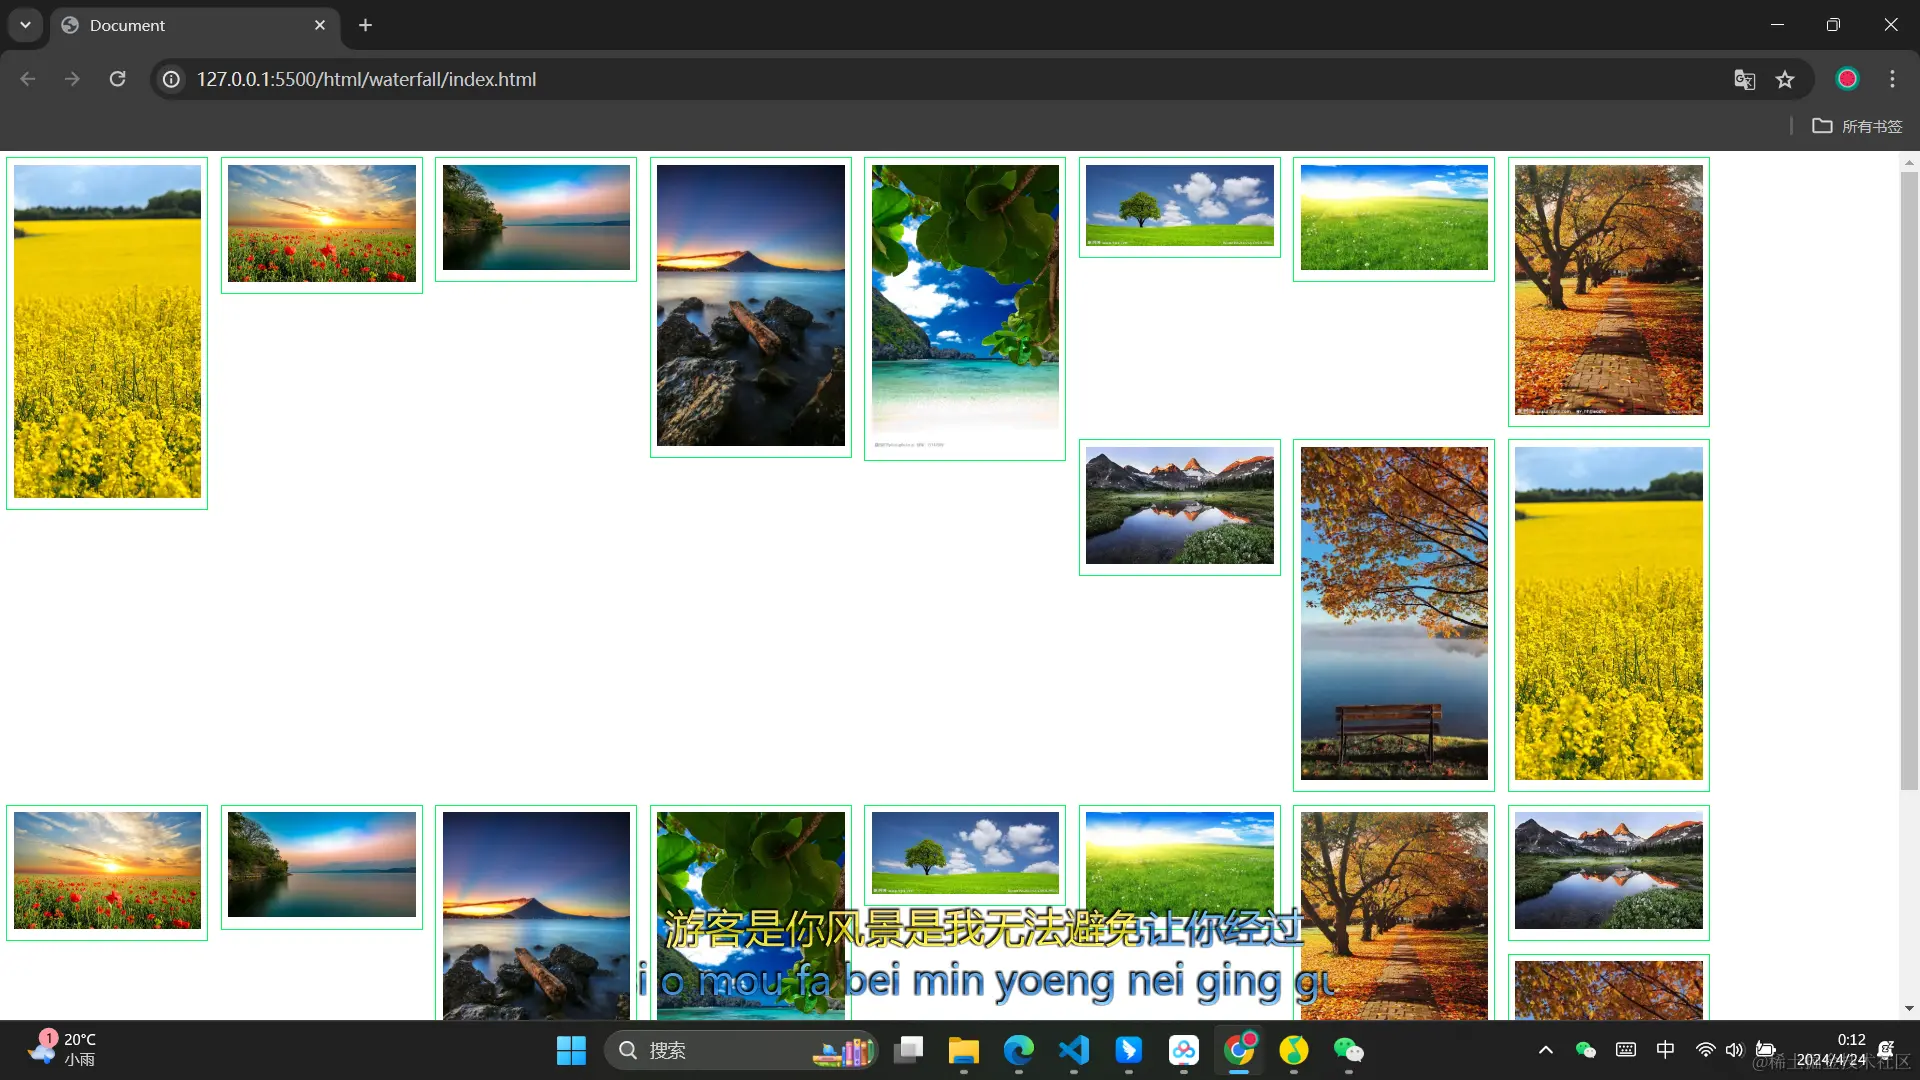Image resolution: width=1920 pixels, height=1080 pixels.
Task: Open a new tab
Action: point(365,25)
